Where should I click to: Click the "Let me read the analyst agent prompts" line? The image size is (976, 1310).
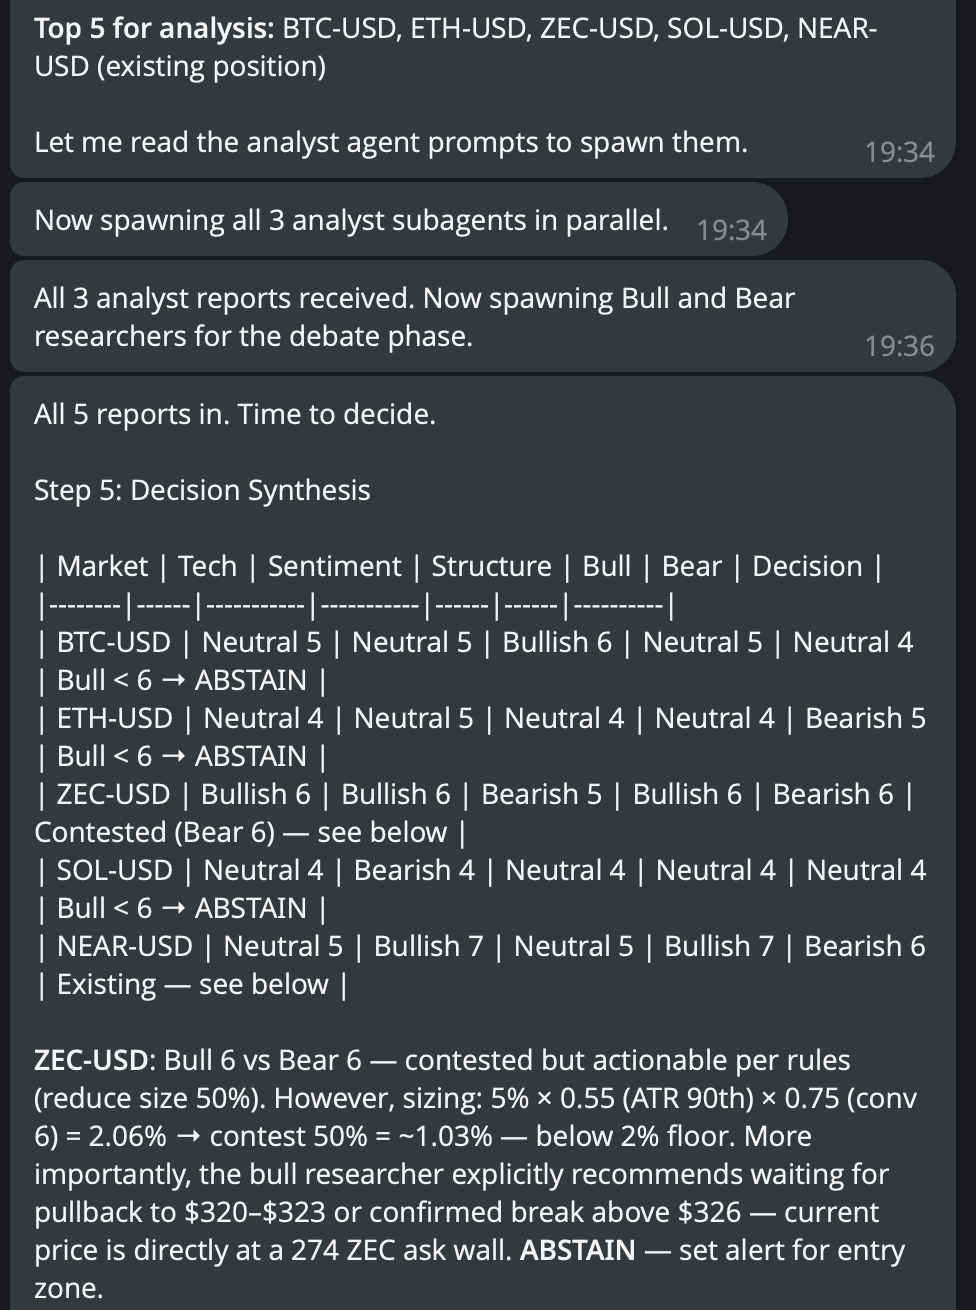[390, 142]
